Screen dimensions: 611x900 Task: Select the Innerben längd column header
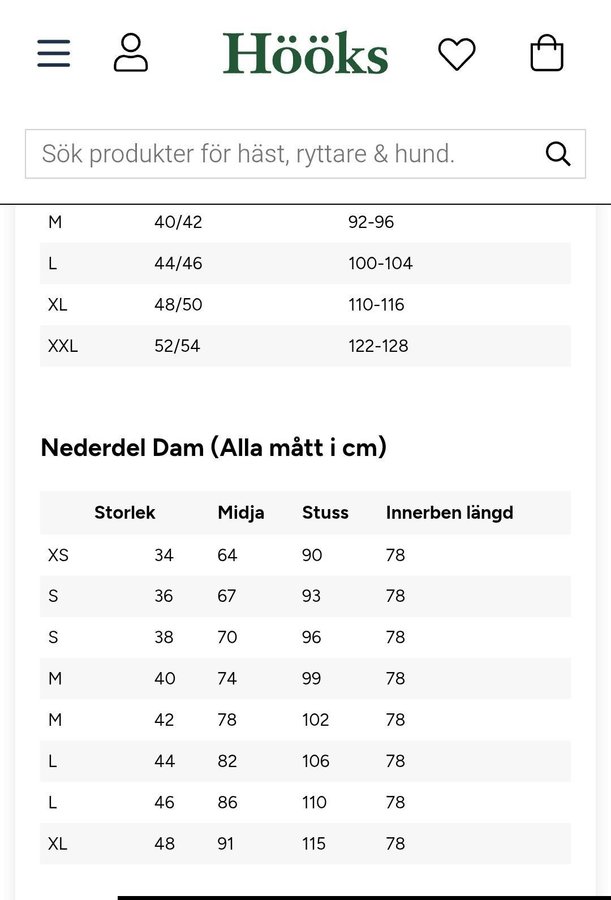pos(449,513)
